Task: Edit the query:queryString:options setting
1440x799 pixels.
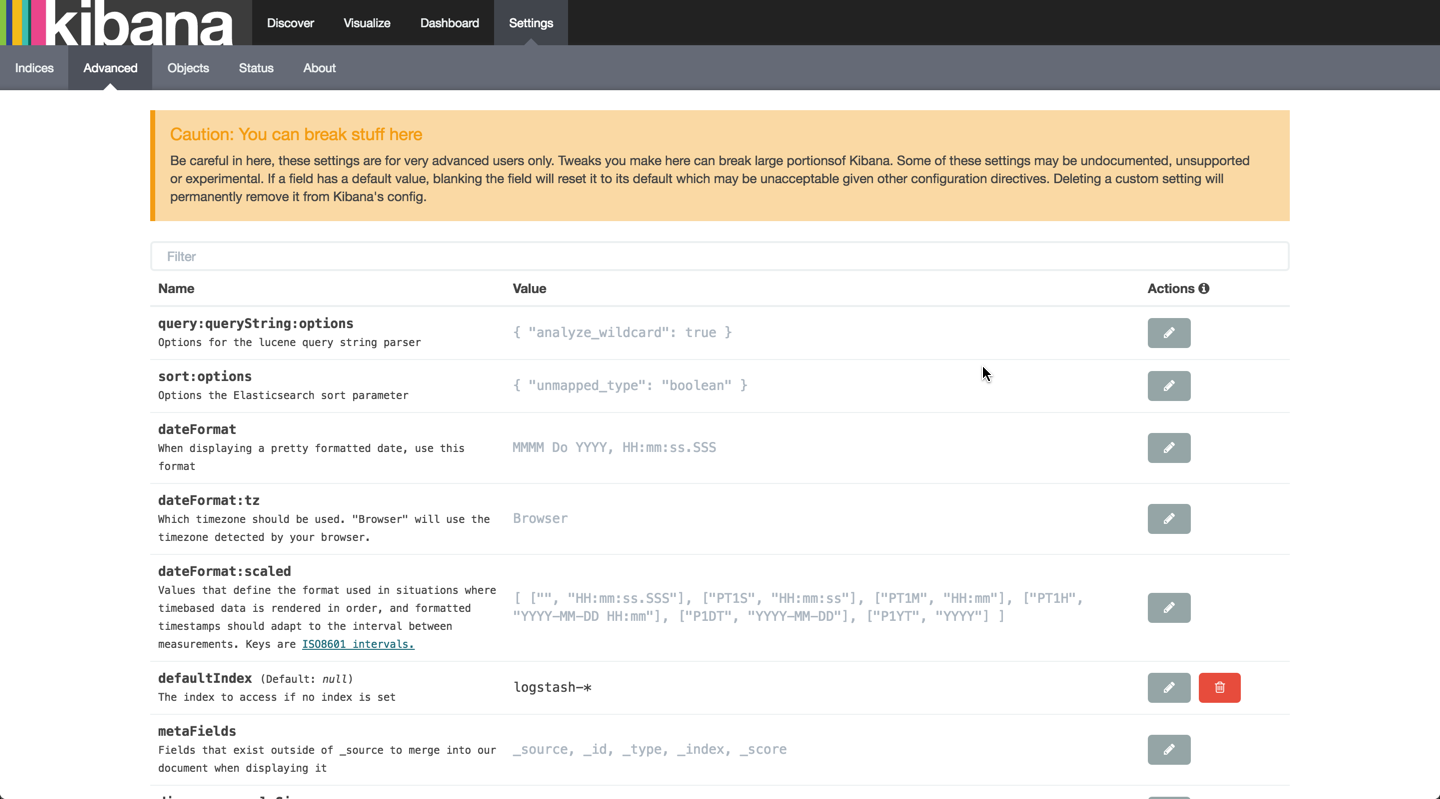Action: (x=1168, y=333)
